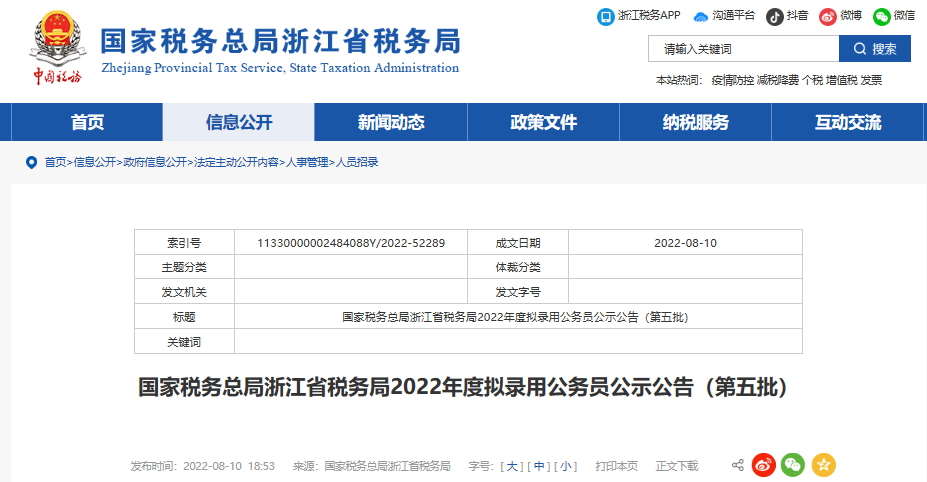Focus the keyword search input field
927x482 pixels.
(742, 48)
